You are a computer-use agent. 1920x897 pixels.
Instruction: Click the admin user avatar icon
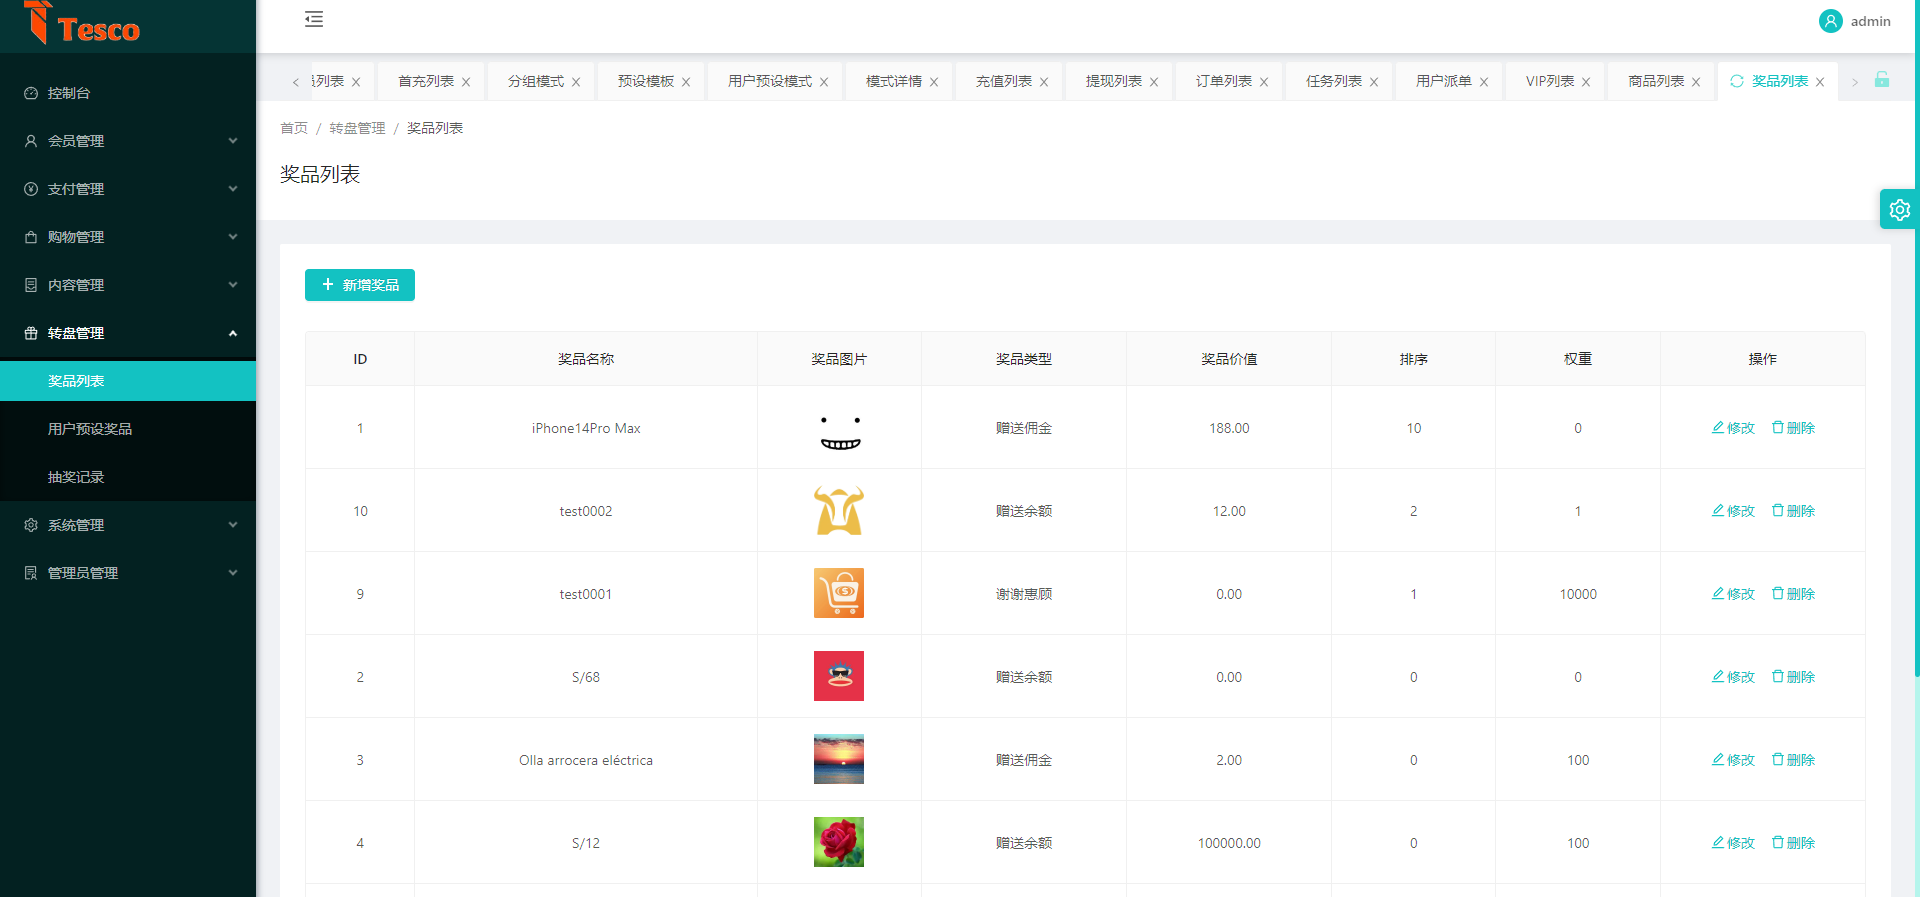tap(1830, 21)
